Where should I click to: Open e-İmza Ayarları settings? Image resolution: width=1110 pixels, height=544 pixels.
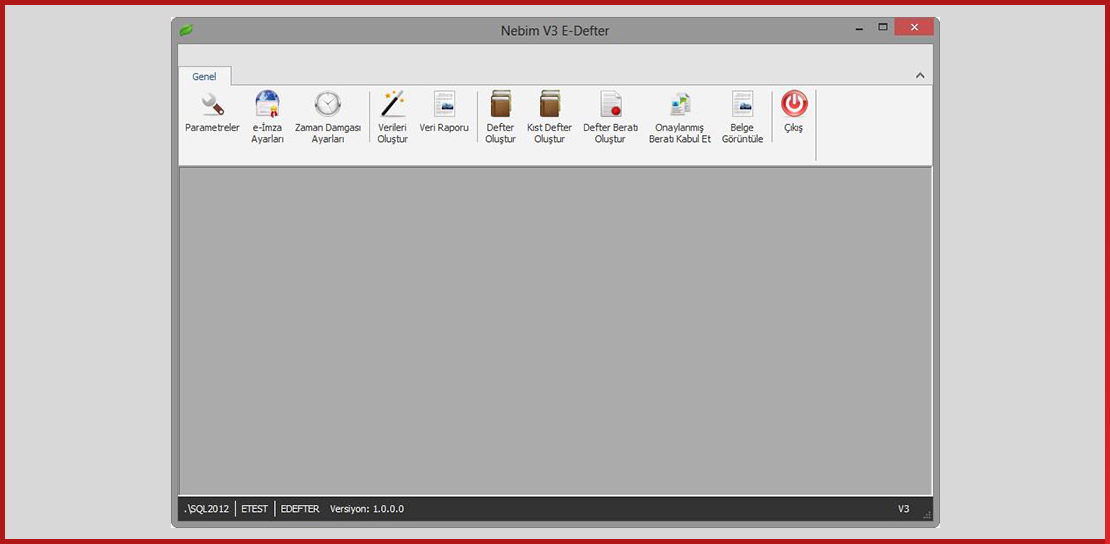click(x=268, y=118)
